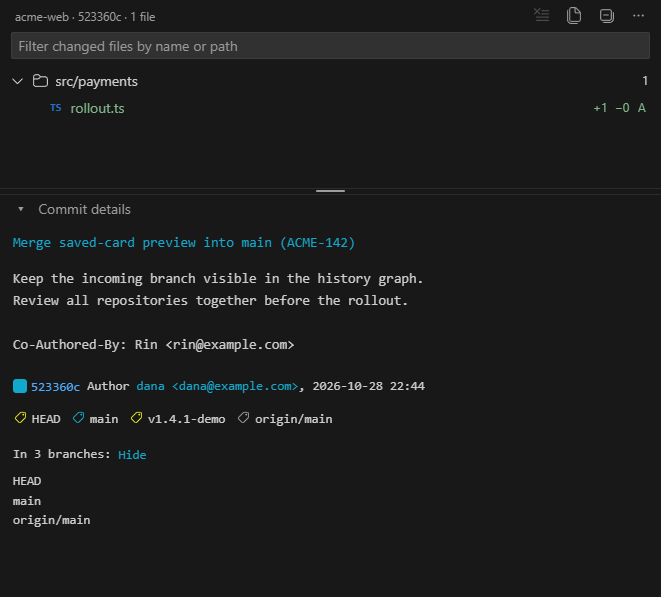Click the v1.4.1-demo tag label

[x=186, y=419]
